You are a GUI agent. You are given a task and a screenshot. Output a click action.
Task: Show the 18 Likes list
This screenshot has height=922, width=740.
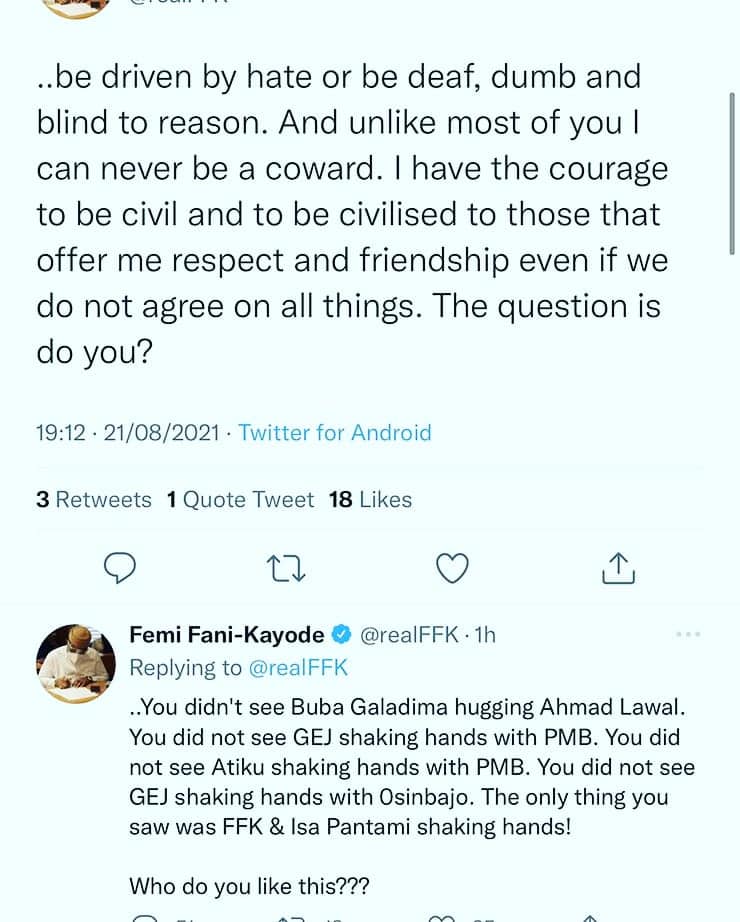point(370,499)
